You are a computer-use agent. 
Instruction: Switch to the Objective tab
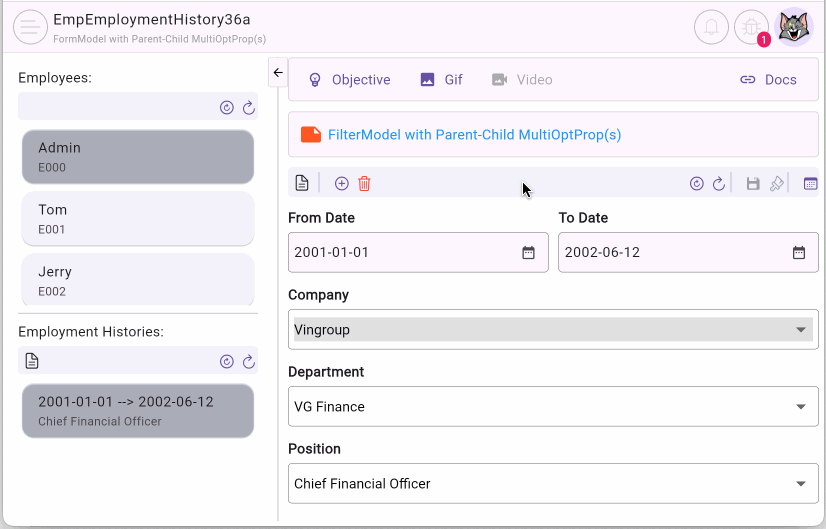(x=349, y=80)
